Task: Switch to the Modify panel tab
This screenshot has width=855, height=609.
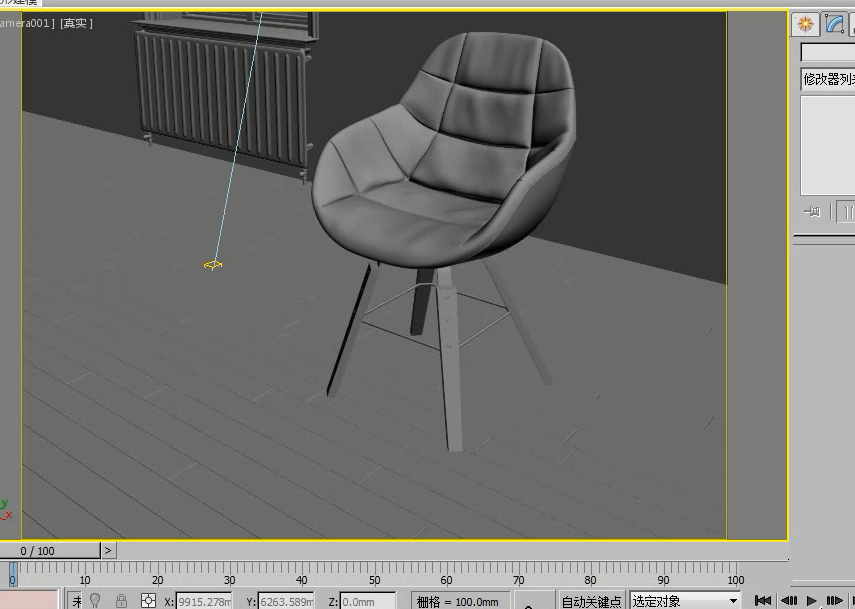Action: point(834,24)
